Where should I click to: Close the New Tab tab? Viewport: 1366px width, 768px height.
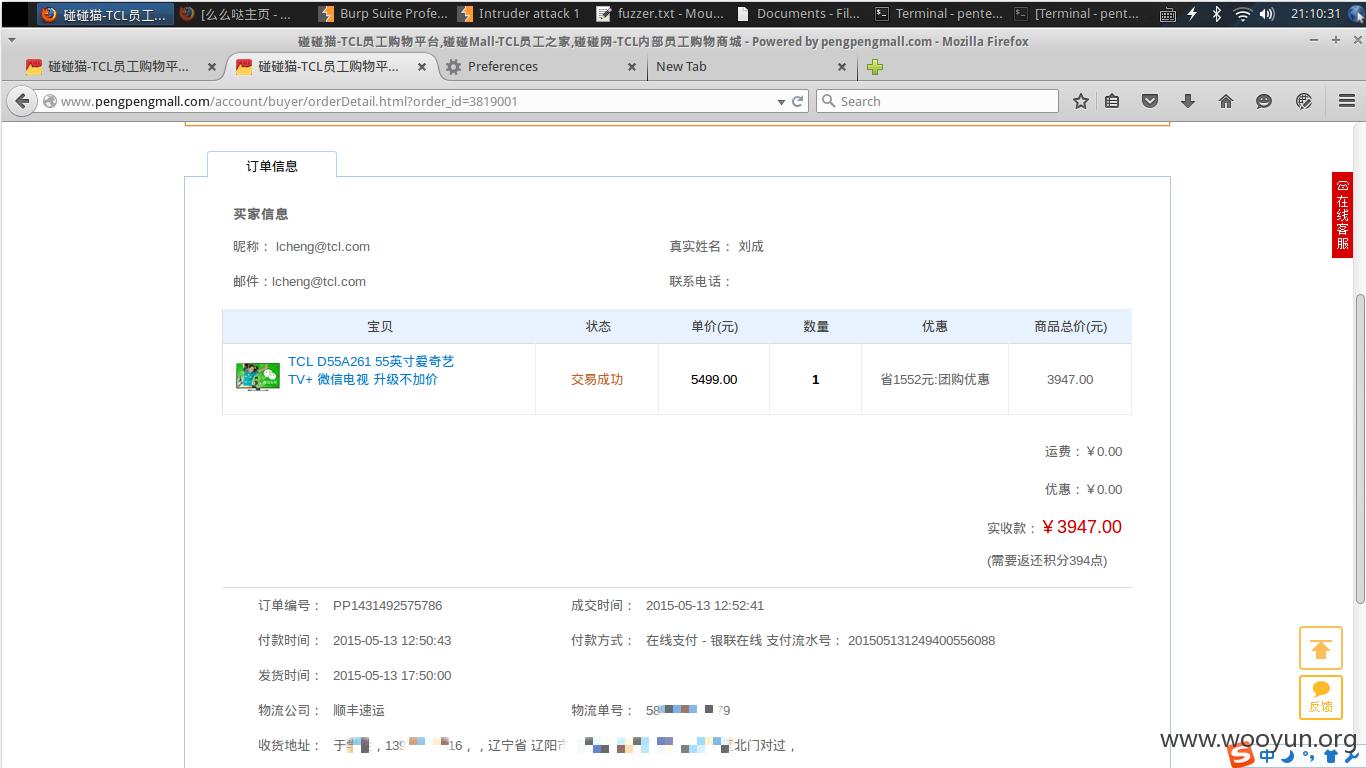[x=841, y=67]
